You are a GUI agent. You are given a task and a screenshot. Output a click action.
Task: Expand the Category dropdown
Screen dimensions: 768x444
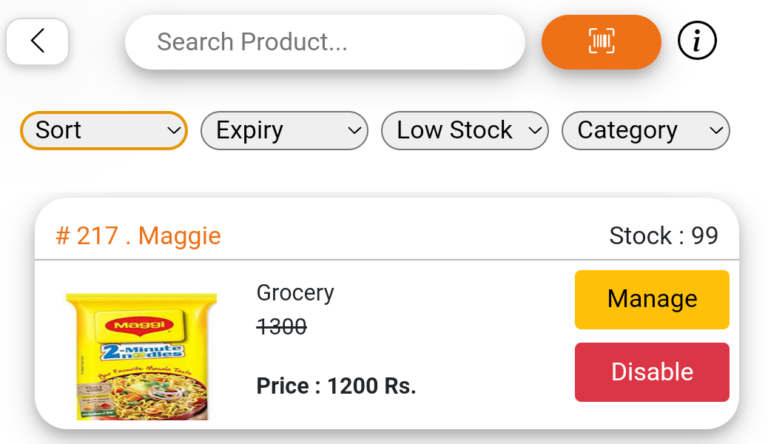pos(646,130)
